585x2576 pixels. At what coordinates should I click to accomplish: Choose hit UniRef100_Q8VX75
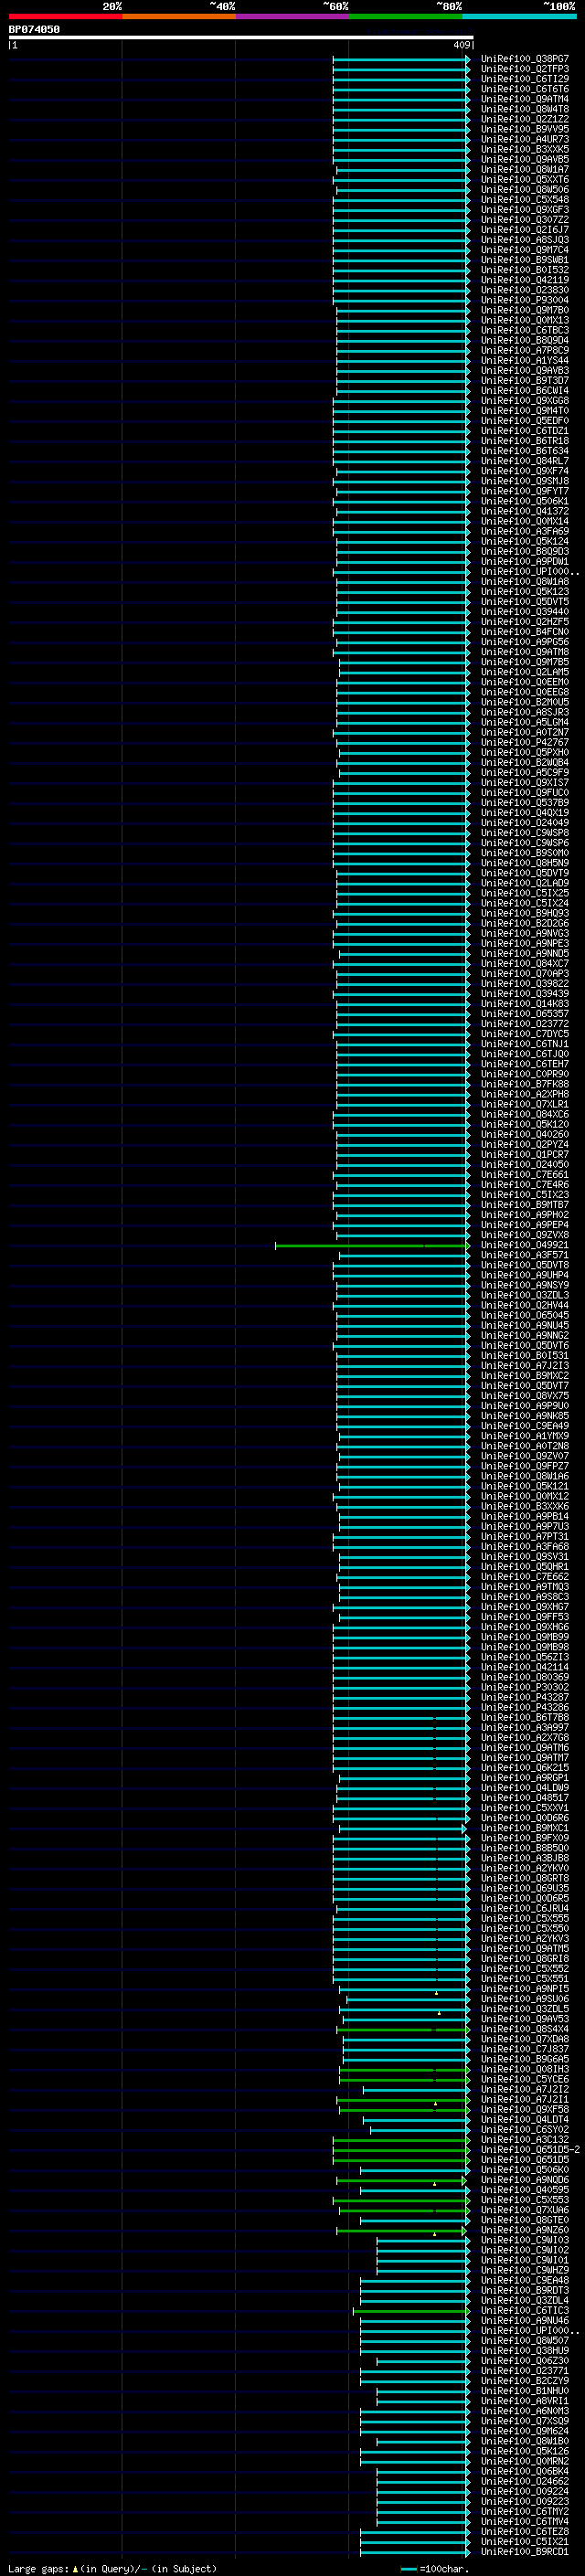(x=524, y=1396)
